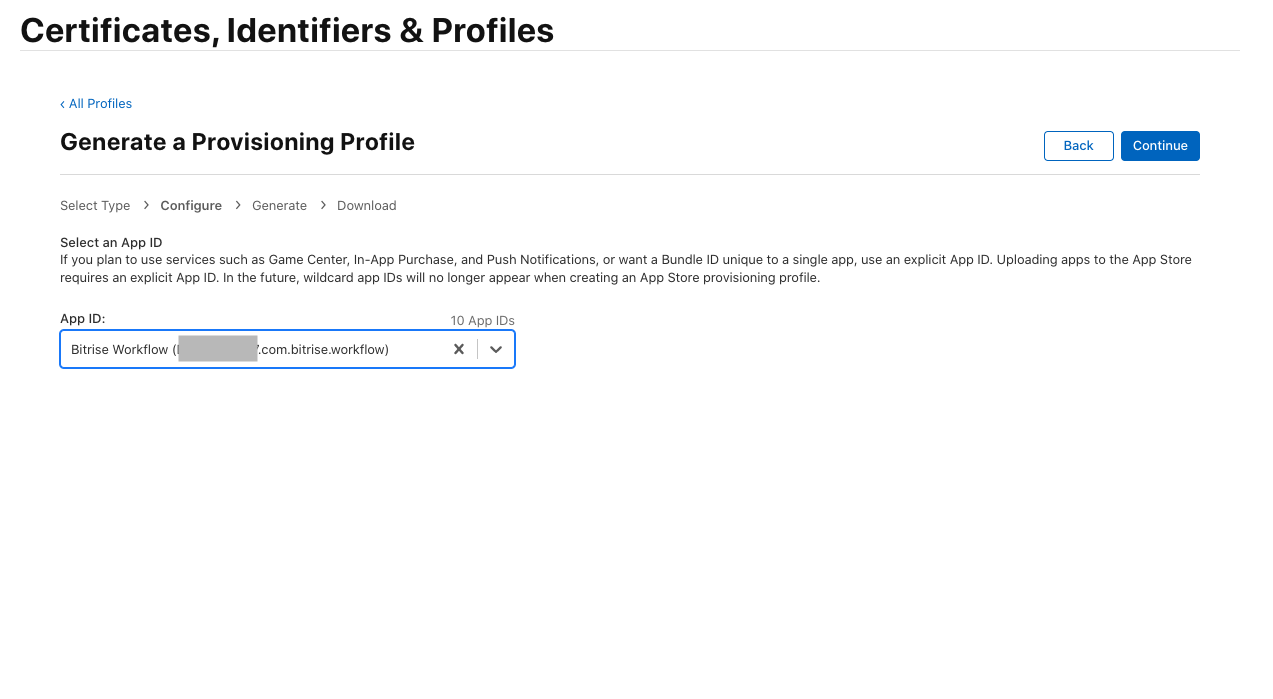The image size is (1273, 699).
Task: Click the chevron after Select Type
Action: (146, 205)
